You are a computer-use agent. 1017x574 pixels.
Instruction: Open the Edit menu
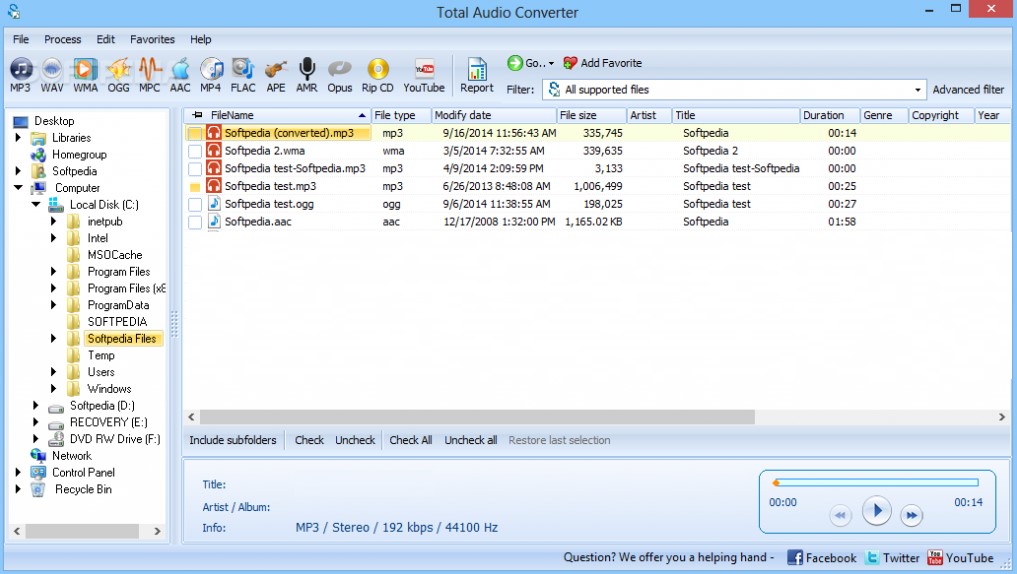tap(106, 39)
